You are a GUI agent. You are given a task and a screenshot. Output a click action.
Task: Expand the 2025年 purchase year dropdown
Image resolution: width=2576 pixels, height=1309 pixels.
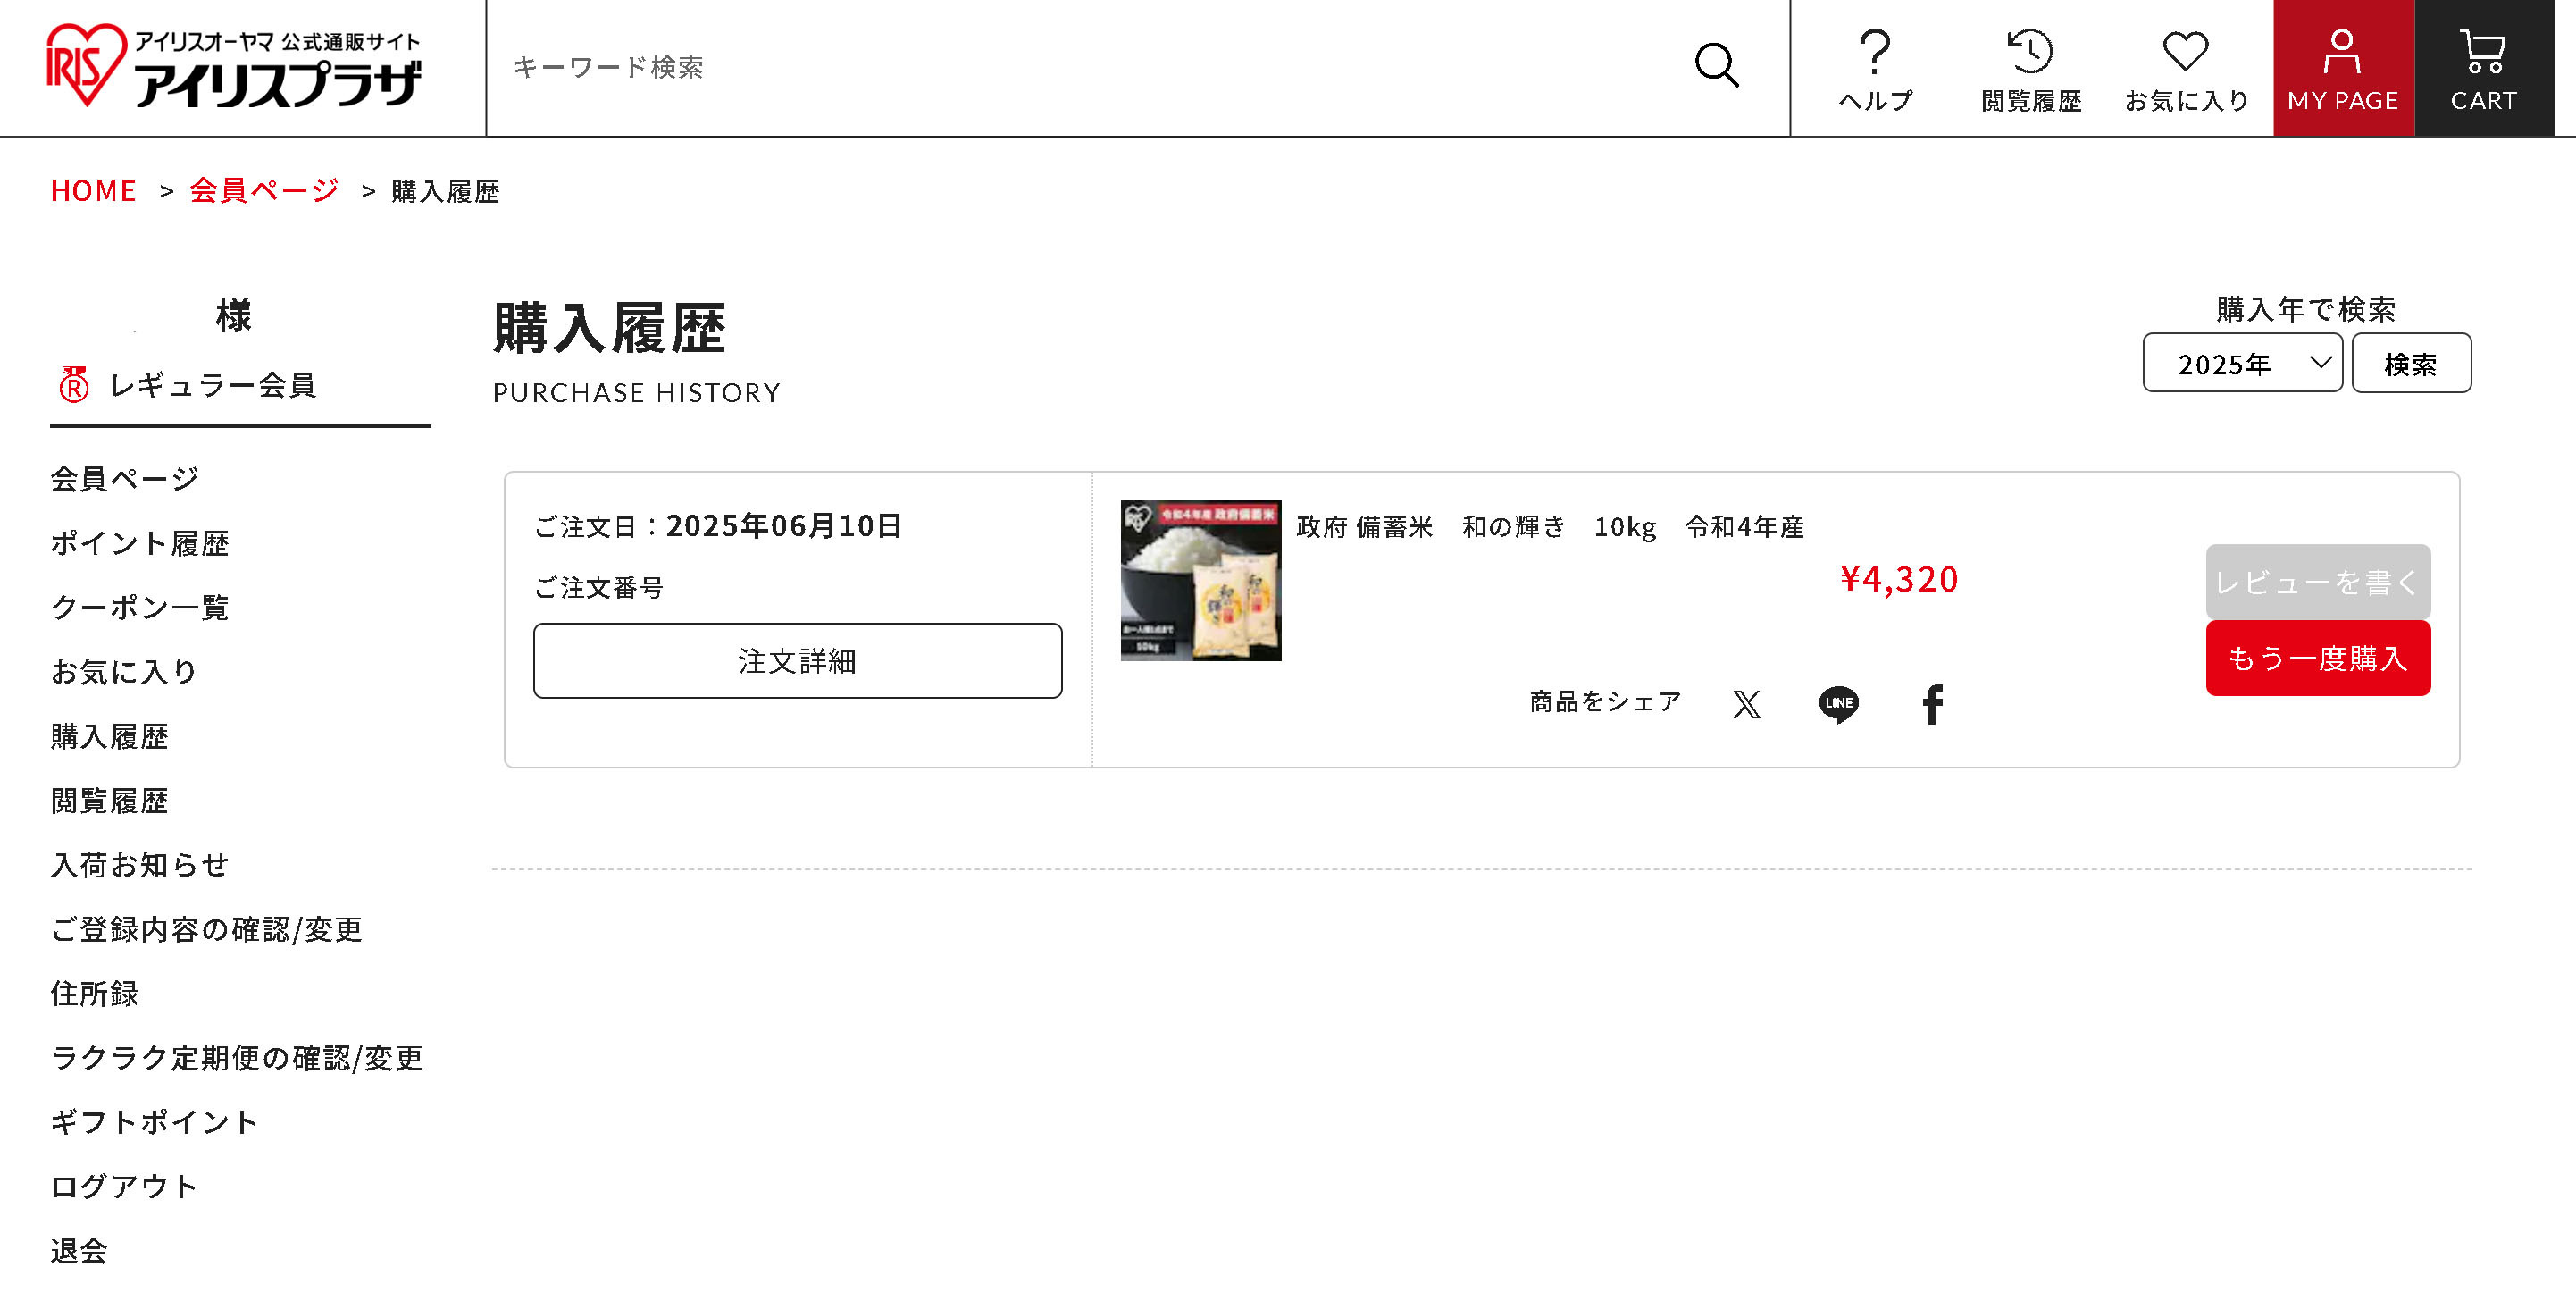[x=2241, y=363]
